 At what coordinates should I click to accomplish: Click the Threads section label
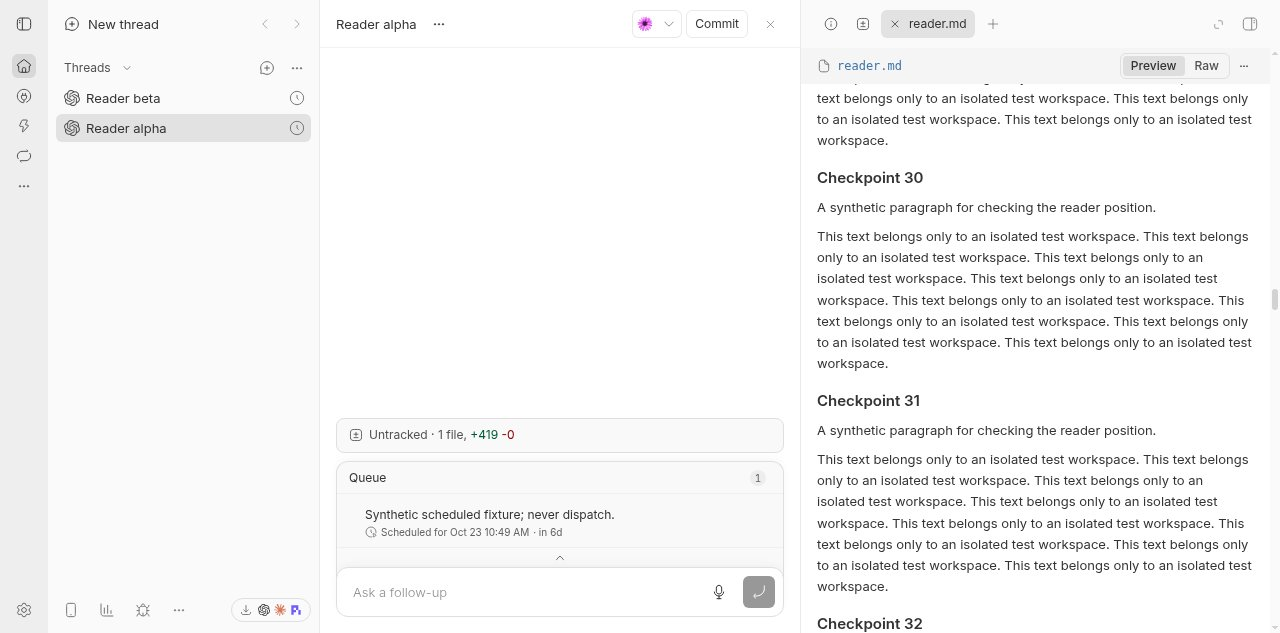click(87, 68)
